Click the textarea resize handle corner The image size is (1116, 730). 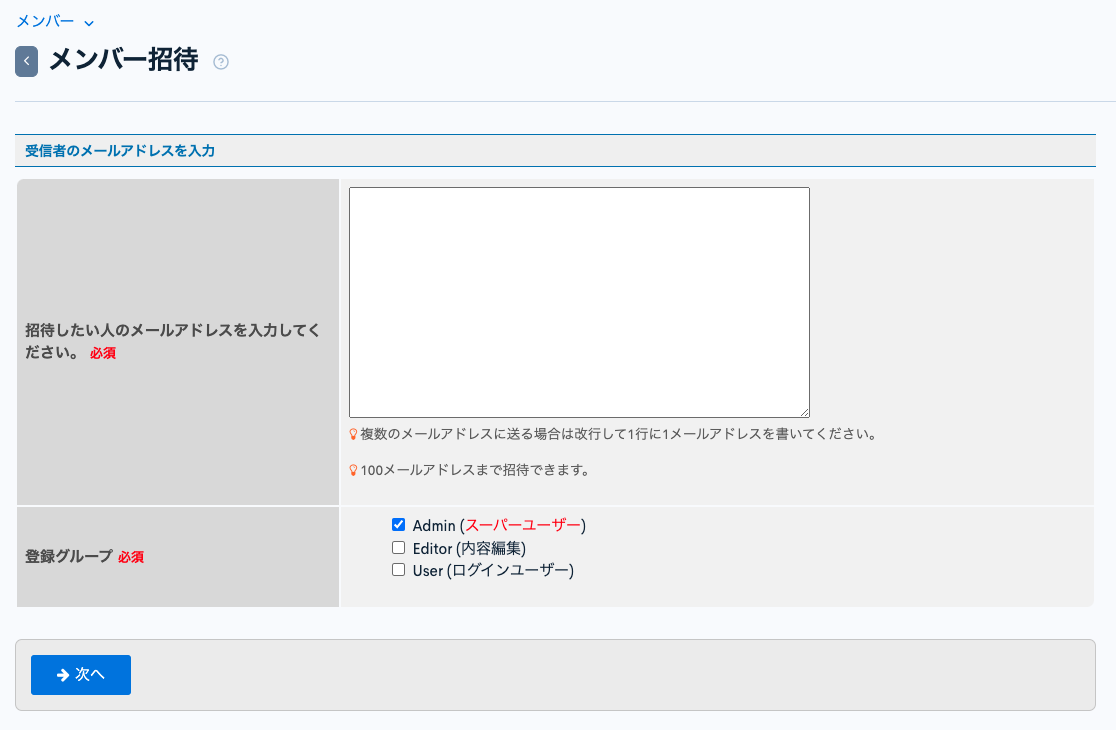pos(804,412)
